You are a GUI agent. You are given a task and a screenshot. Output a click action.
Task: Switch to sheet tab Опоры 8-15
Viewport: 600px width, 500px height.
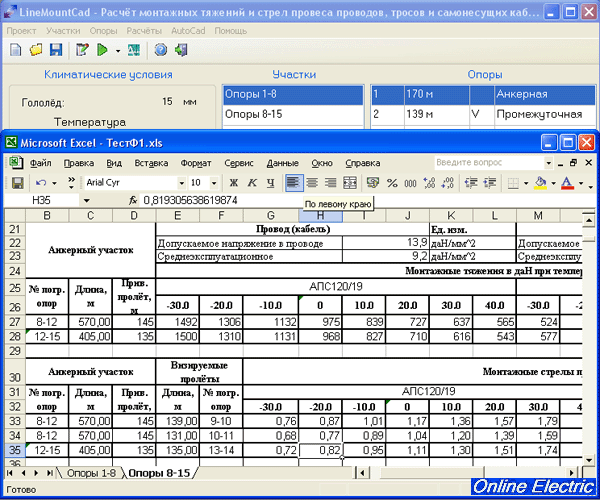159,473
